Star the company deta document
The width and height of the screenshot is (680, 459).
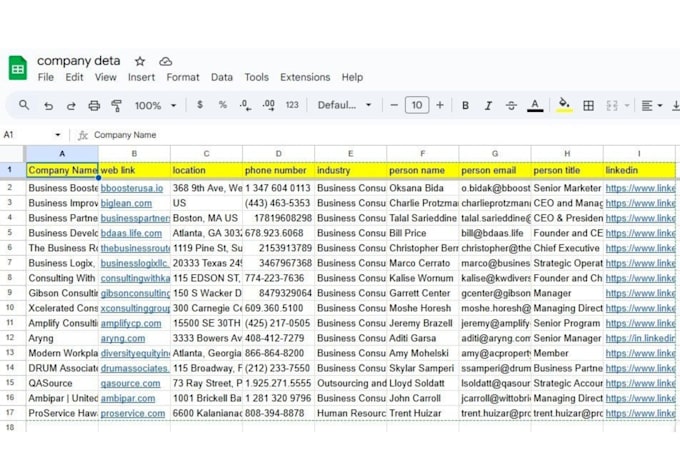140,61
